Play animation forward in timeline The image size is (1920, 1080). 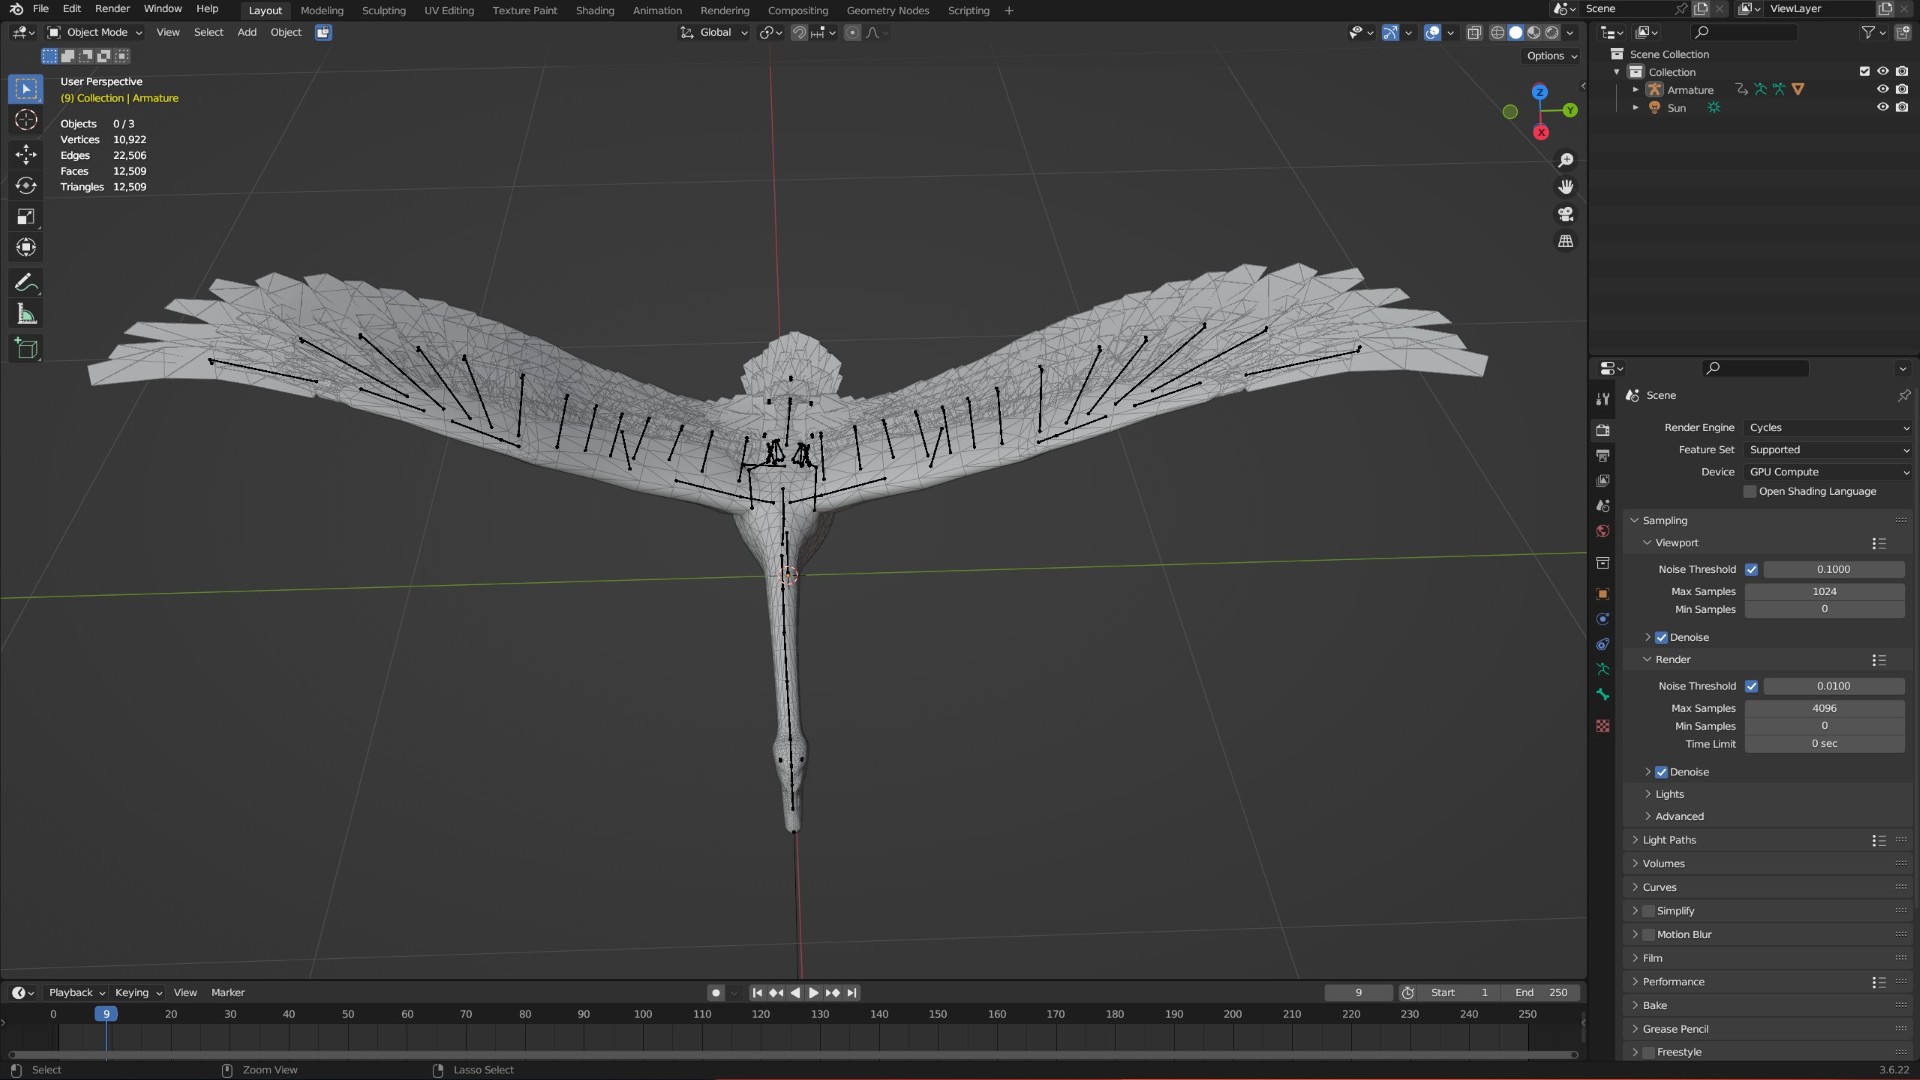pyautogui.click(x=813, y=994)
